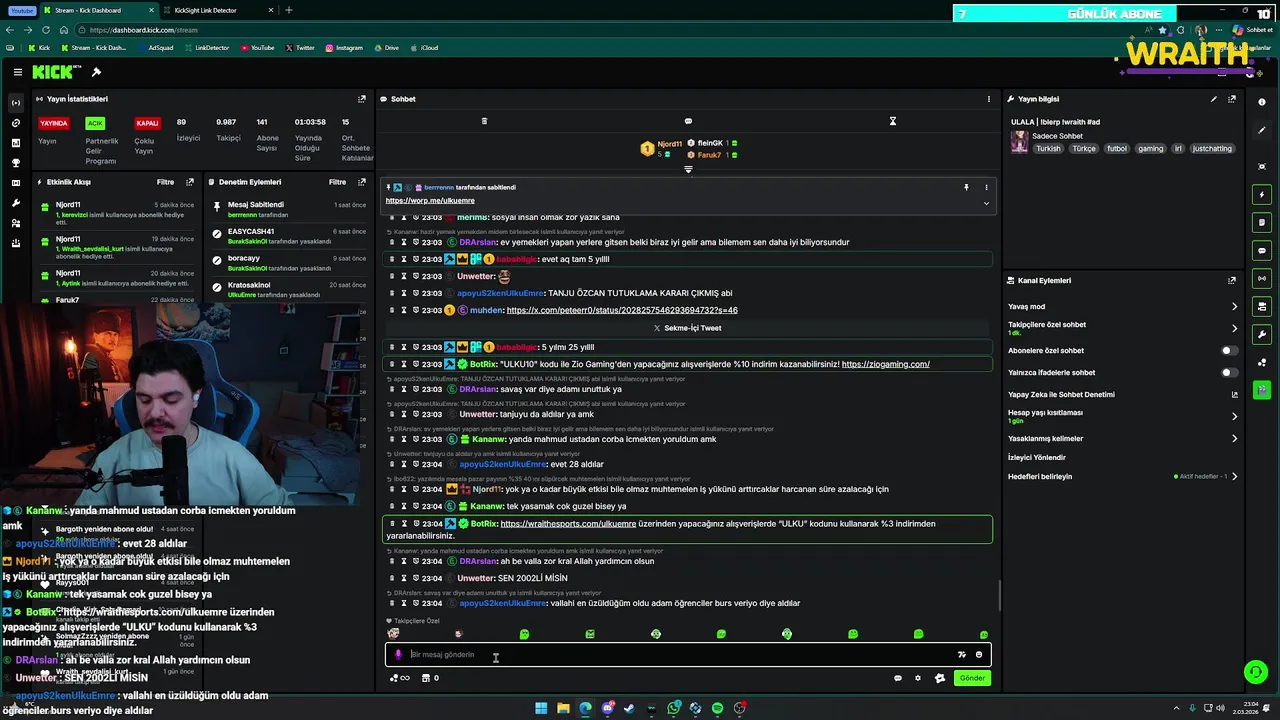Viewport: 1280px width, 720px height.
Task: Toggle Yalnızca ifadelerle sohbet switch
Action: [x=1229, y=373]
